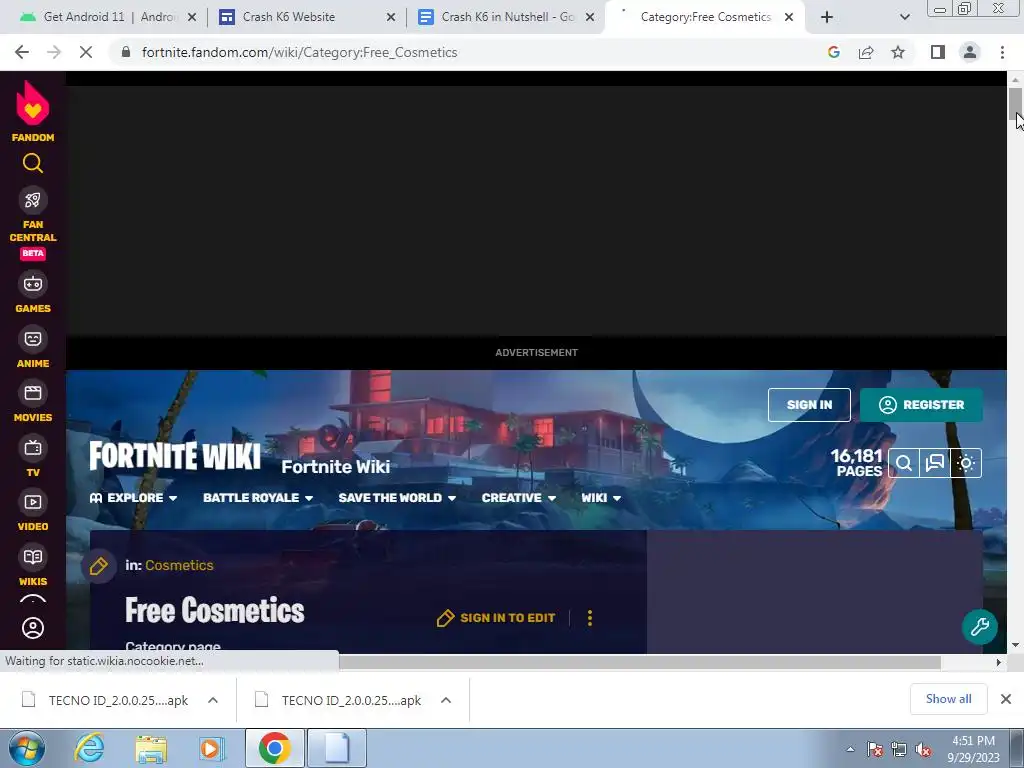Click the browser Back arrow
Image resolution: width=1024 pixels, height=768 pixels.
[x=22, y=52]
